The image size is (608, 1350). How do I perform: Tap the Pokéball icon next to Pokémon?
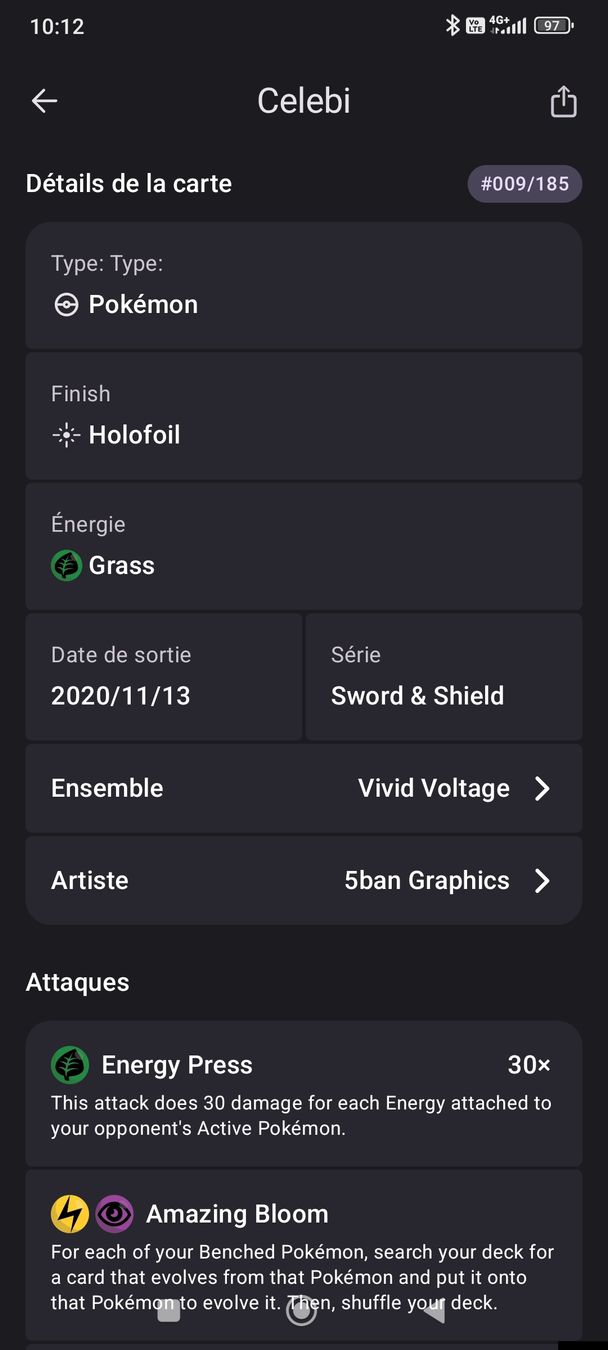[66, 305]
